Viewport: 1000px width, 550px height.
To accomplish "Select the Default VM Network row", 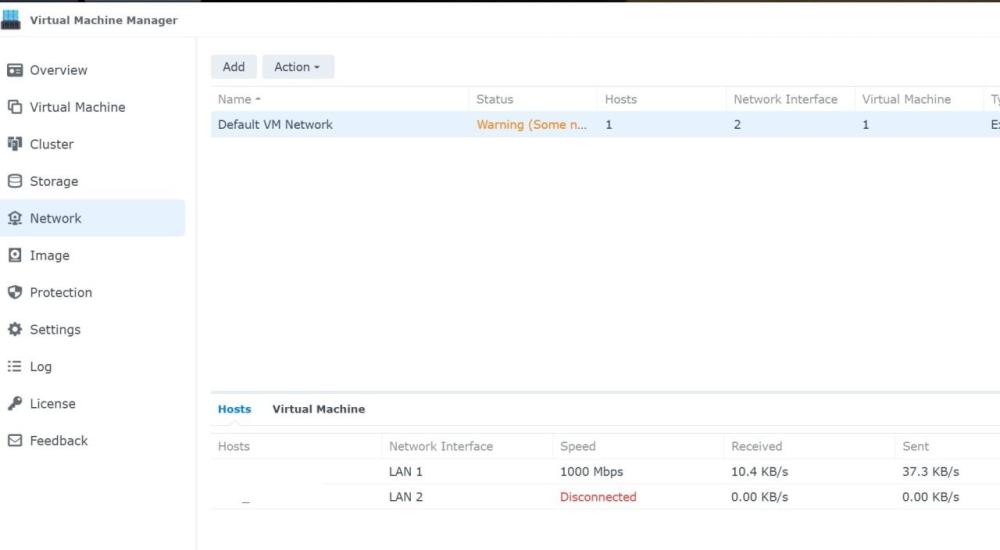I will coord(275,125).
